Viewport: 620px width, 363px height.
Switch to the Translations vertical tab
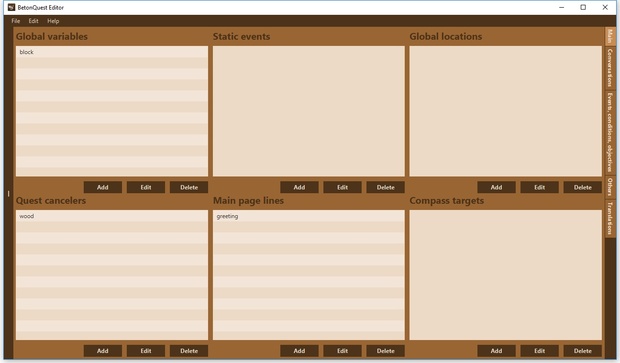[x=610, y=218]
